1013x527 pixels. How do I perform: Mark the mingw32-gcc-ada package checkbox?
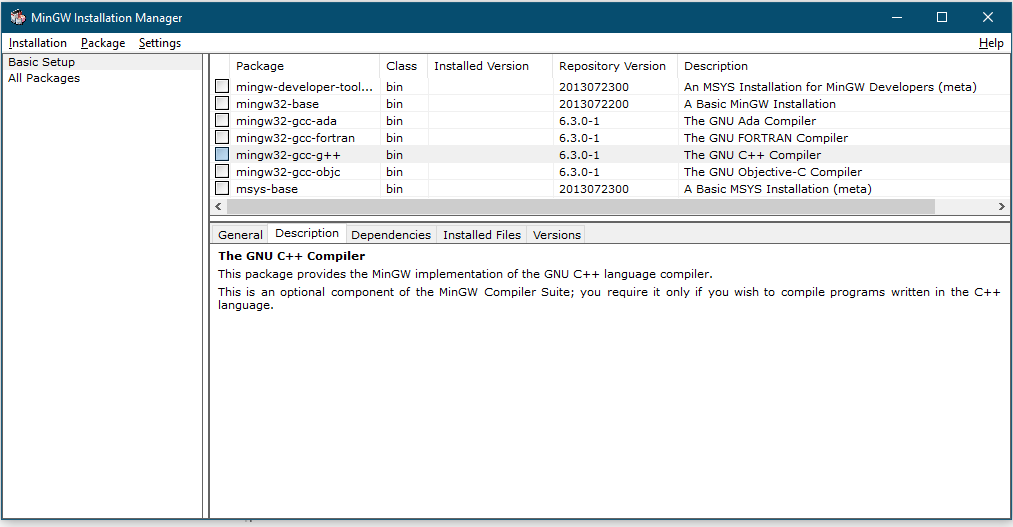click(222, 120)
